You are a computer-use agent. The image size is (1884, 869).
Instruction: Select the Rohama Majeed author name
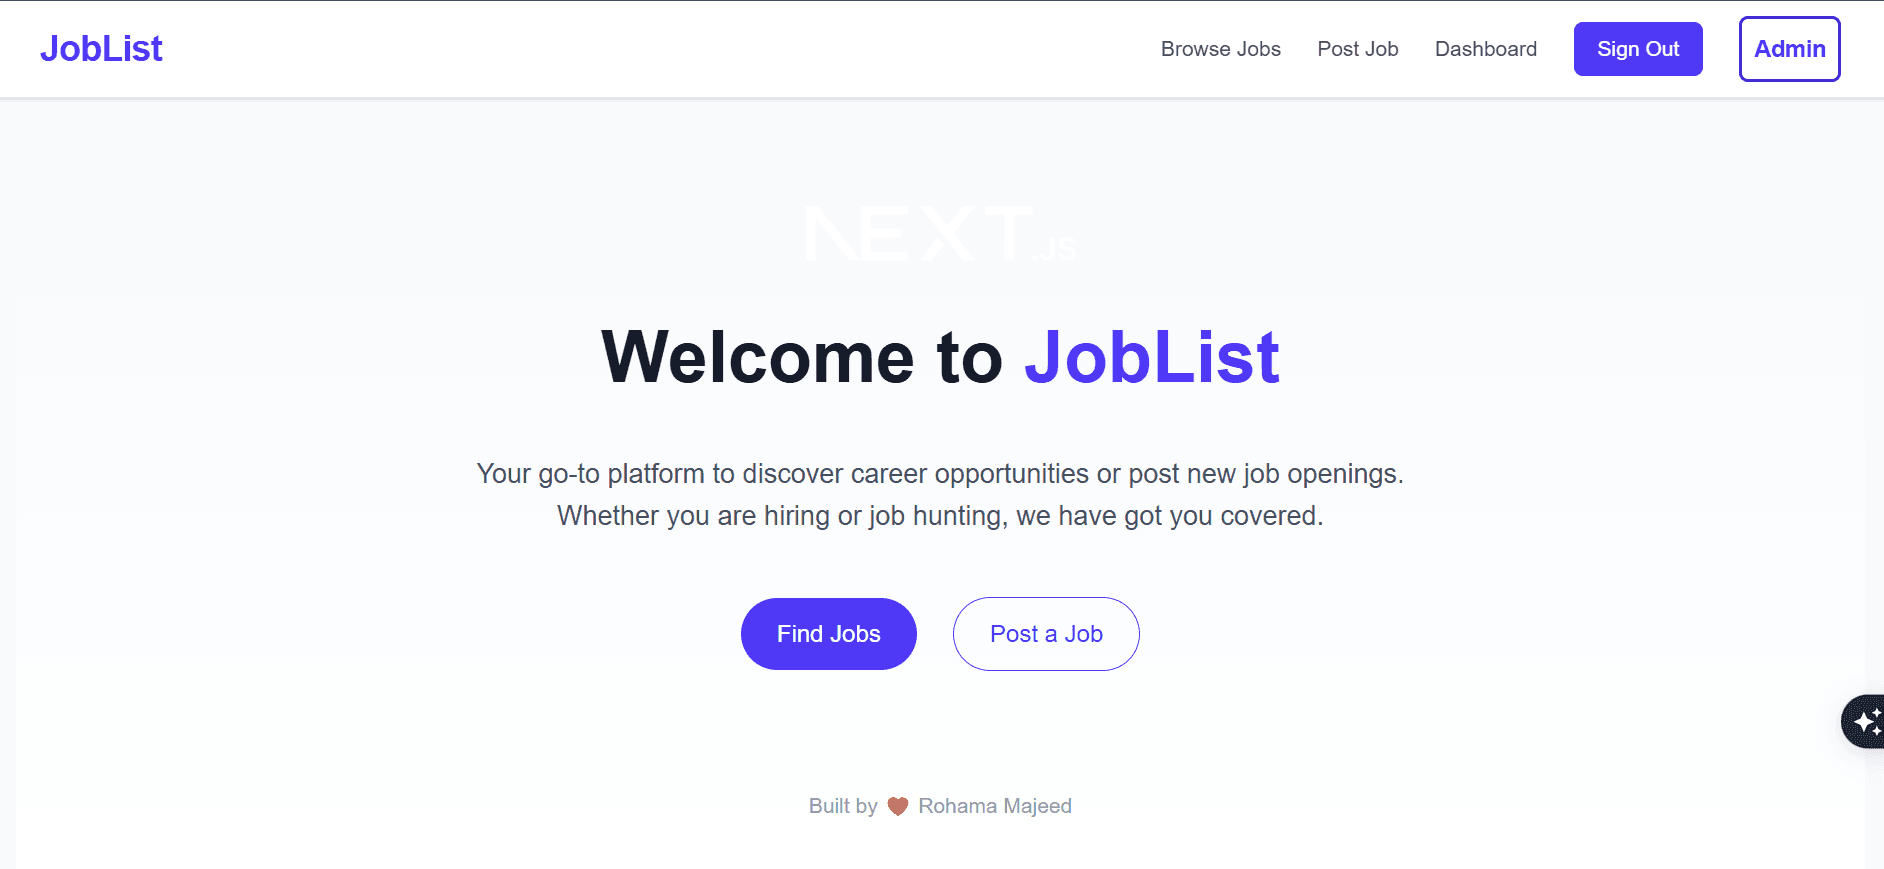click(x=995, y=806)
